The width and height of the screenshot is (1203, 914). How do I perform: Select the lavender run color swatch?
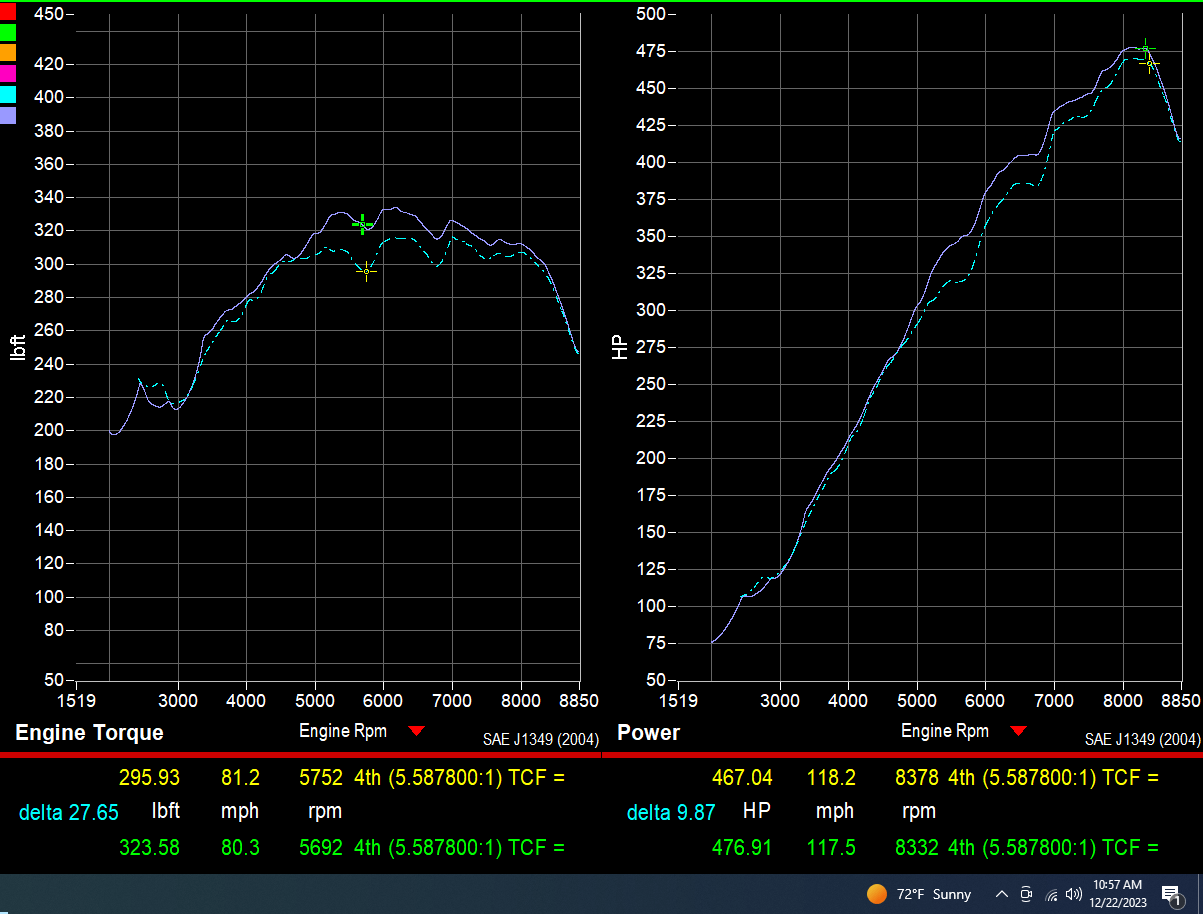pos(8,115)
